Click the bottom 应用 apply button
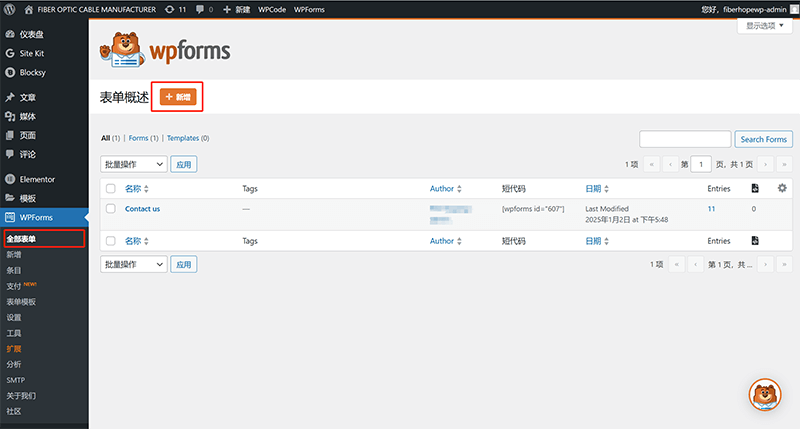Viewport: 800px width, 429px height. 184,264
